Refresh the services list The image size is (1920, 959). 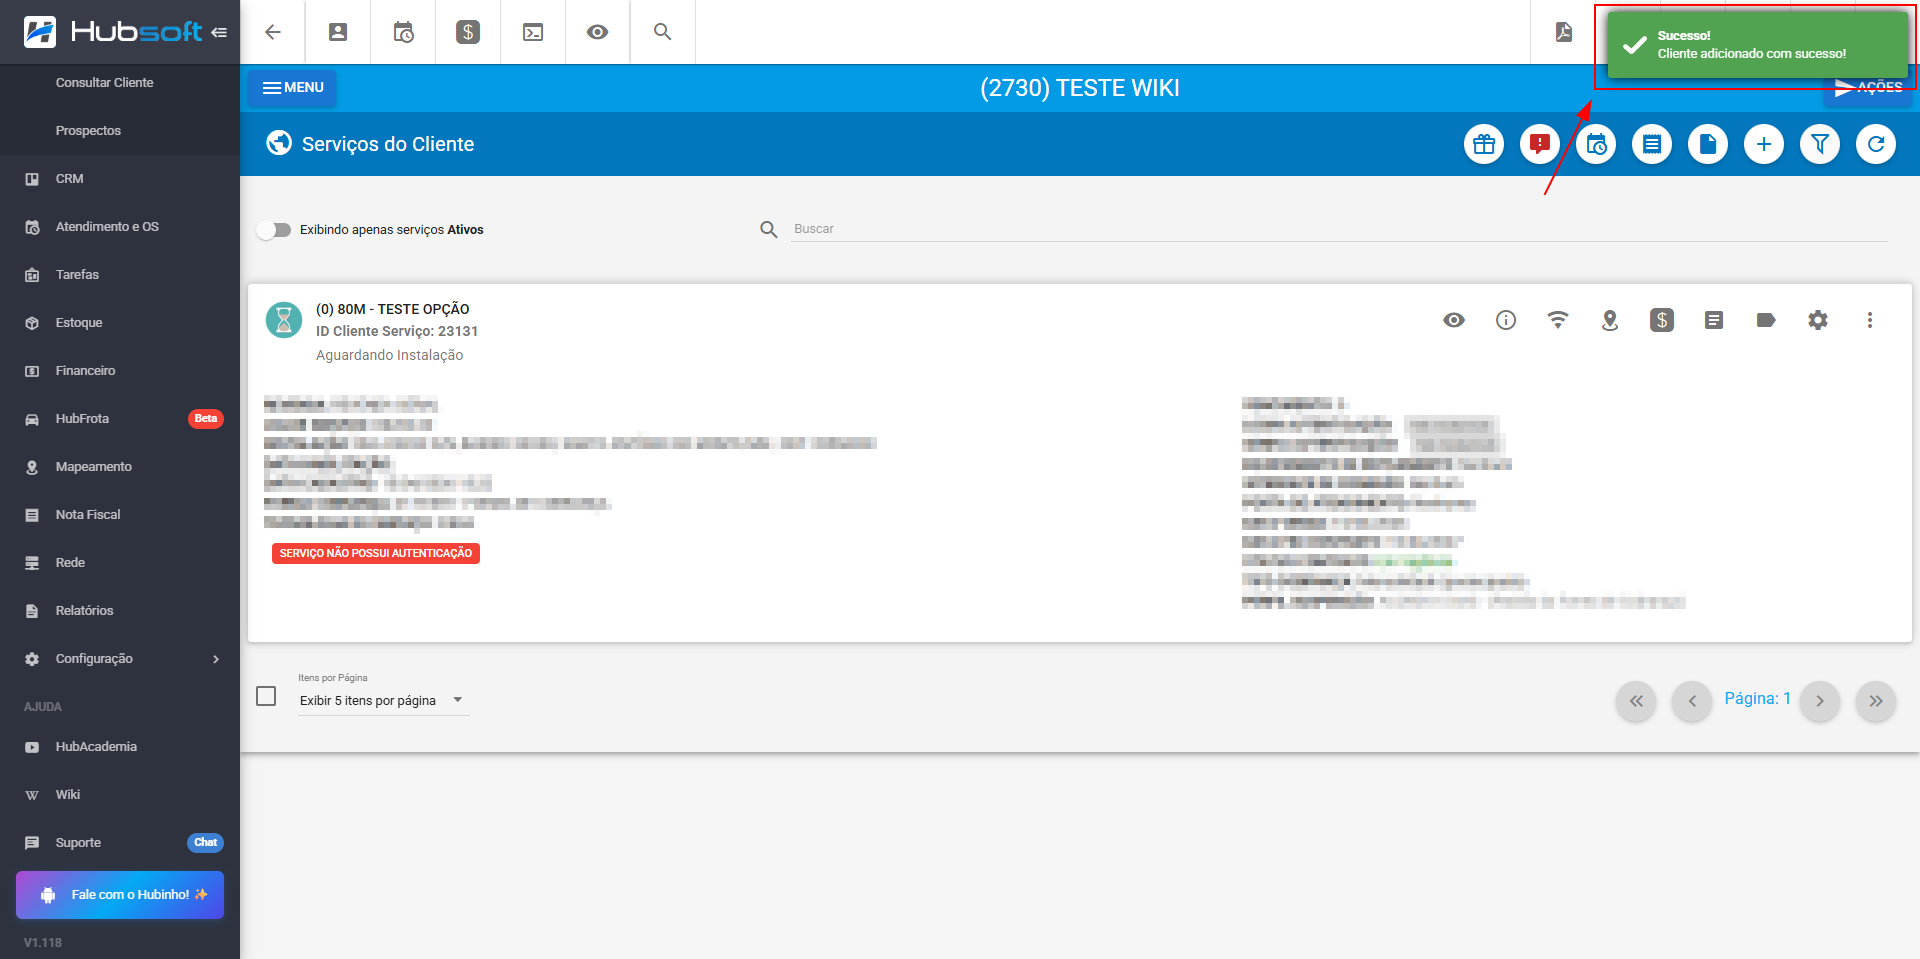pos(1876,144)
